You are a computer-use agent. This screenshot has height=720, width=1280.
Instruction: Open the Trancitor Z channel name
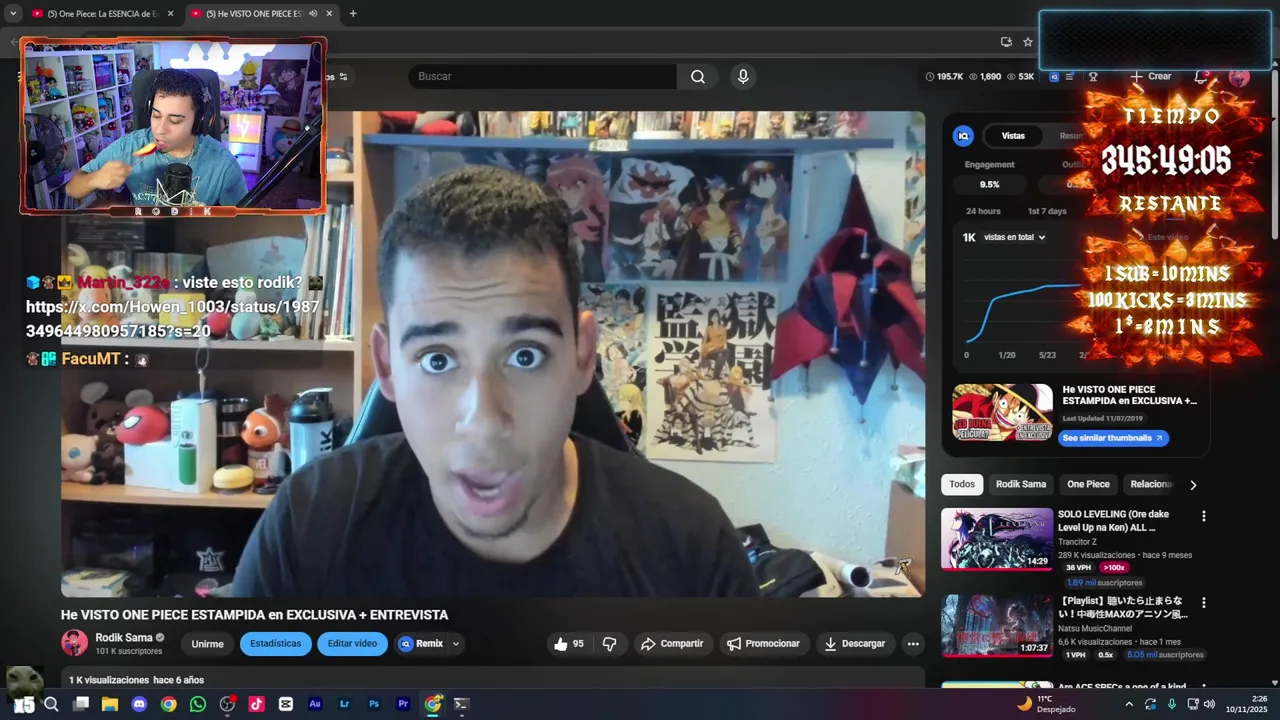tap(1077, 542)
